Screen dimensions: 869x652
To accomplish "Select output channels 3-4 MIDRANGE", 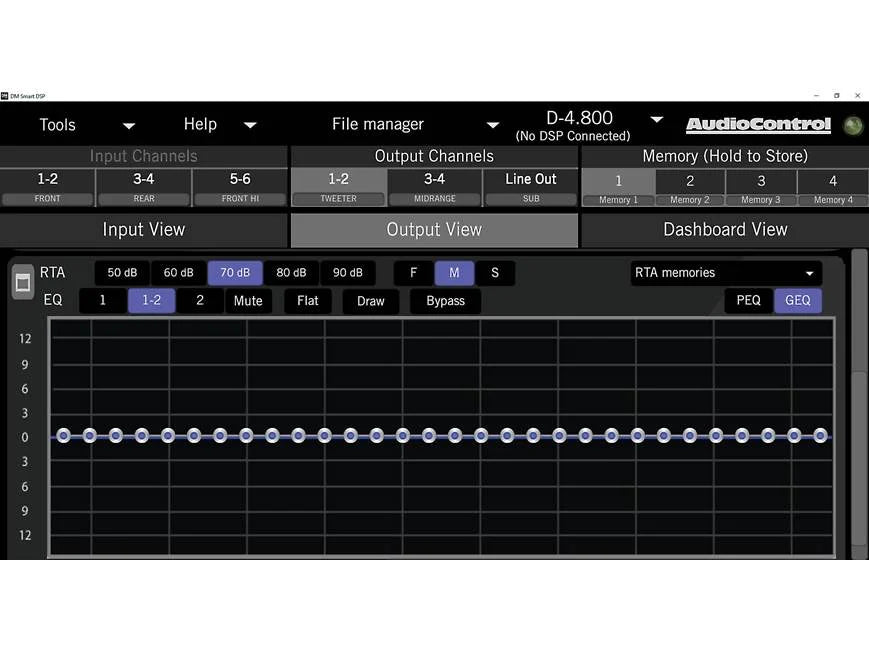I will [434, 187].
